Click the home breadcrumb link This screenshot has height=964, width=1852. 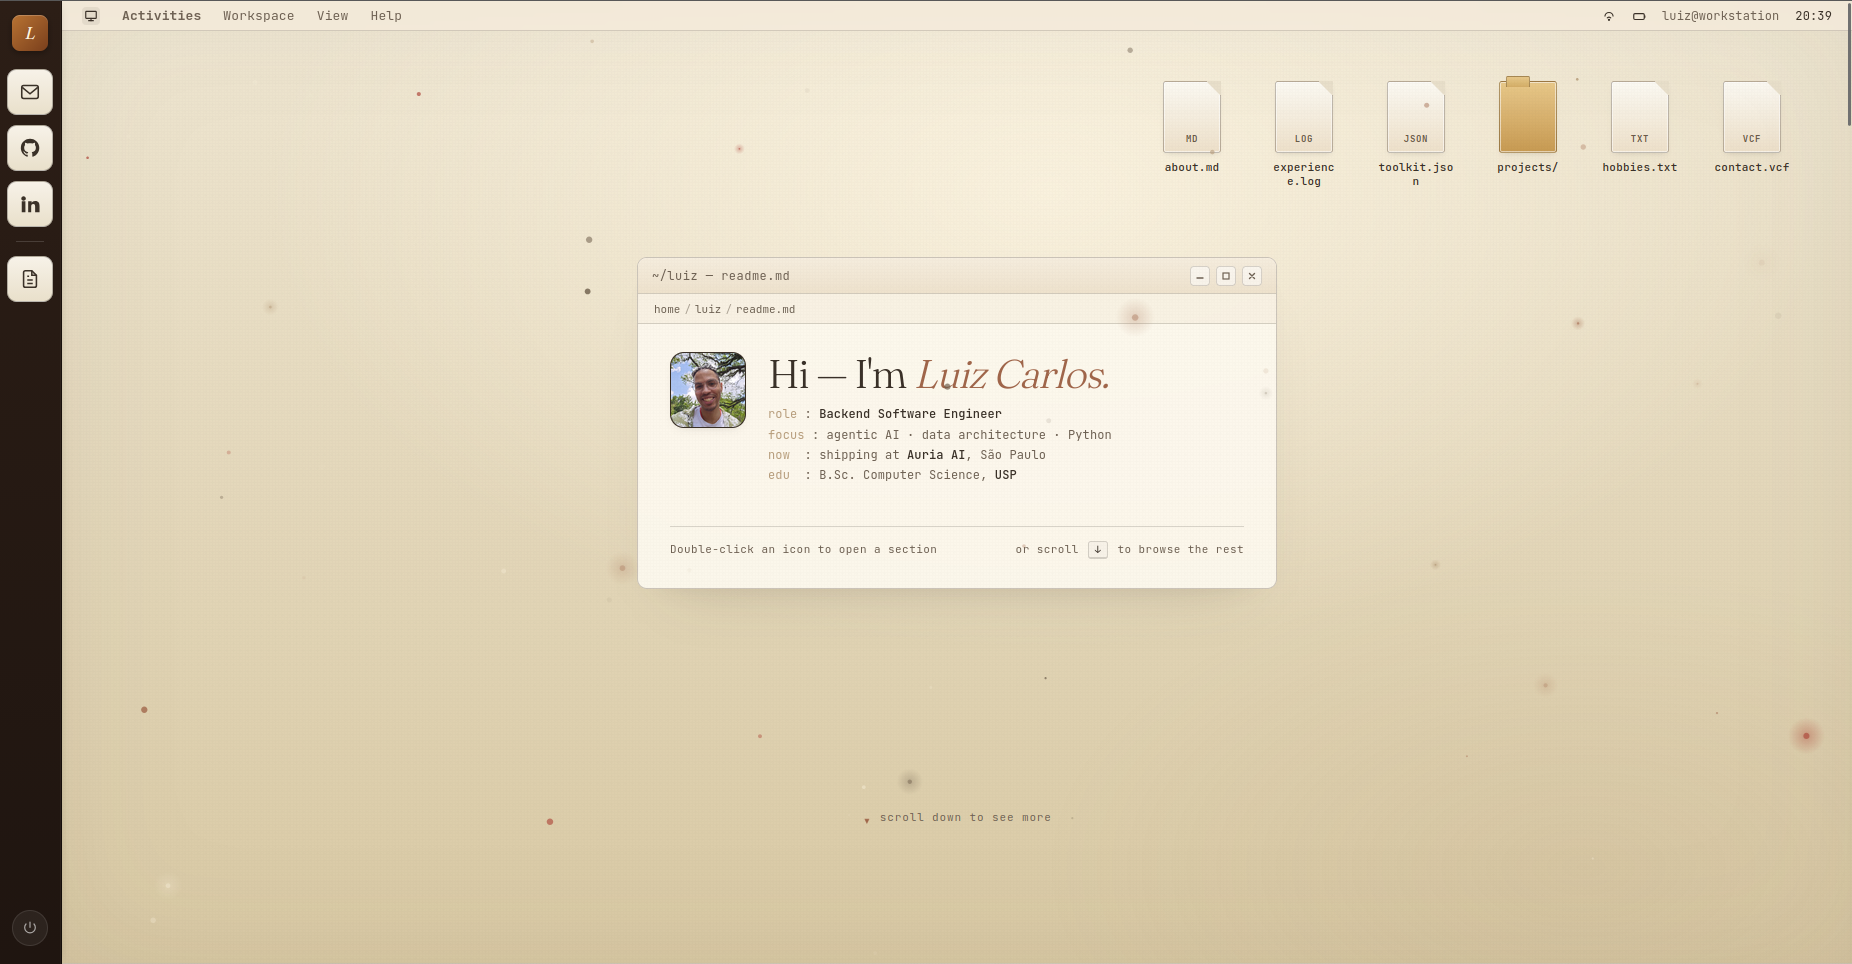tap(667, 309)
